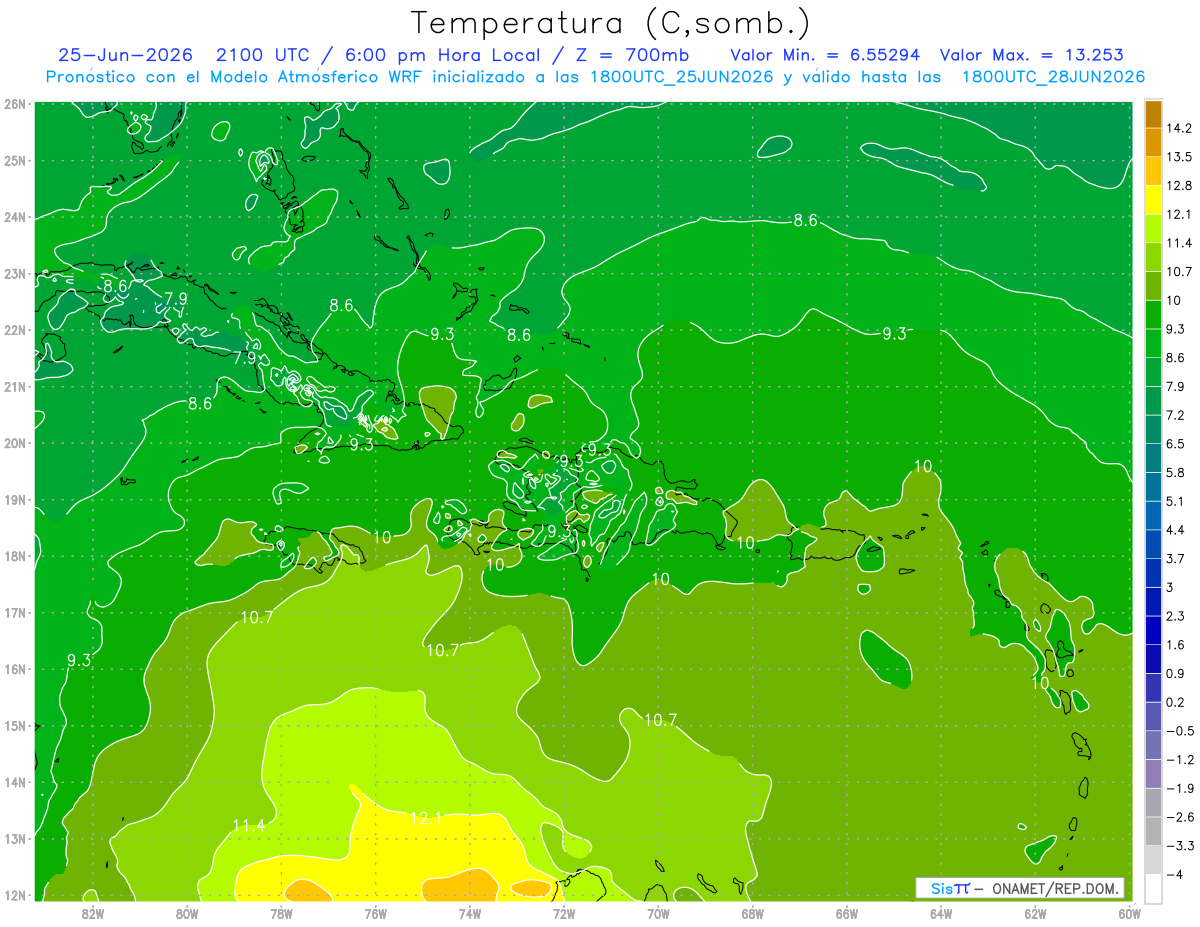1200x927 pixels.
Task: Click the '13.5' colorbar label
Action: [x=1180, y=157]
